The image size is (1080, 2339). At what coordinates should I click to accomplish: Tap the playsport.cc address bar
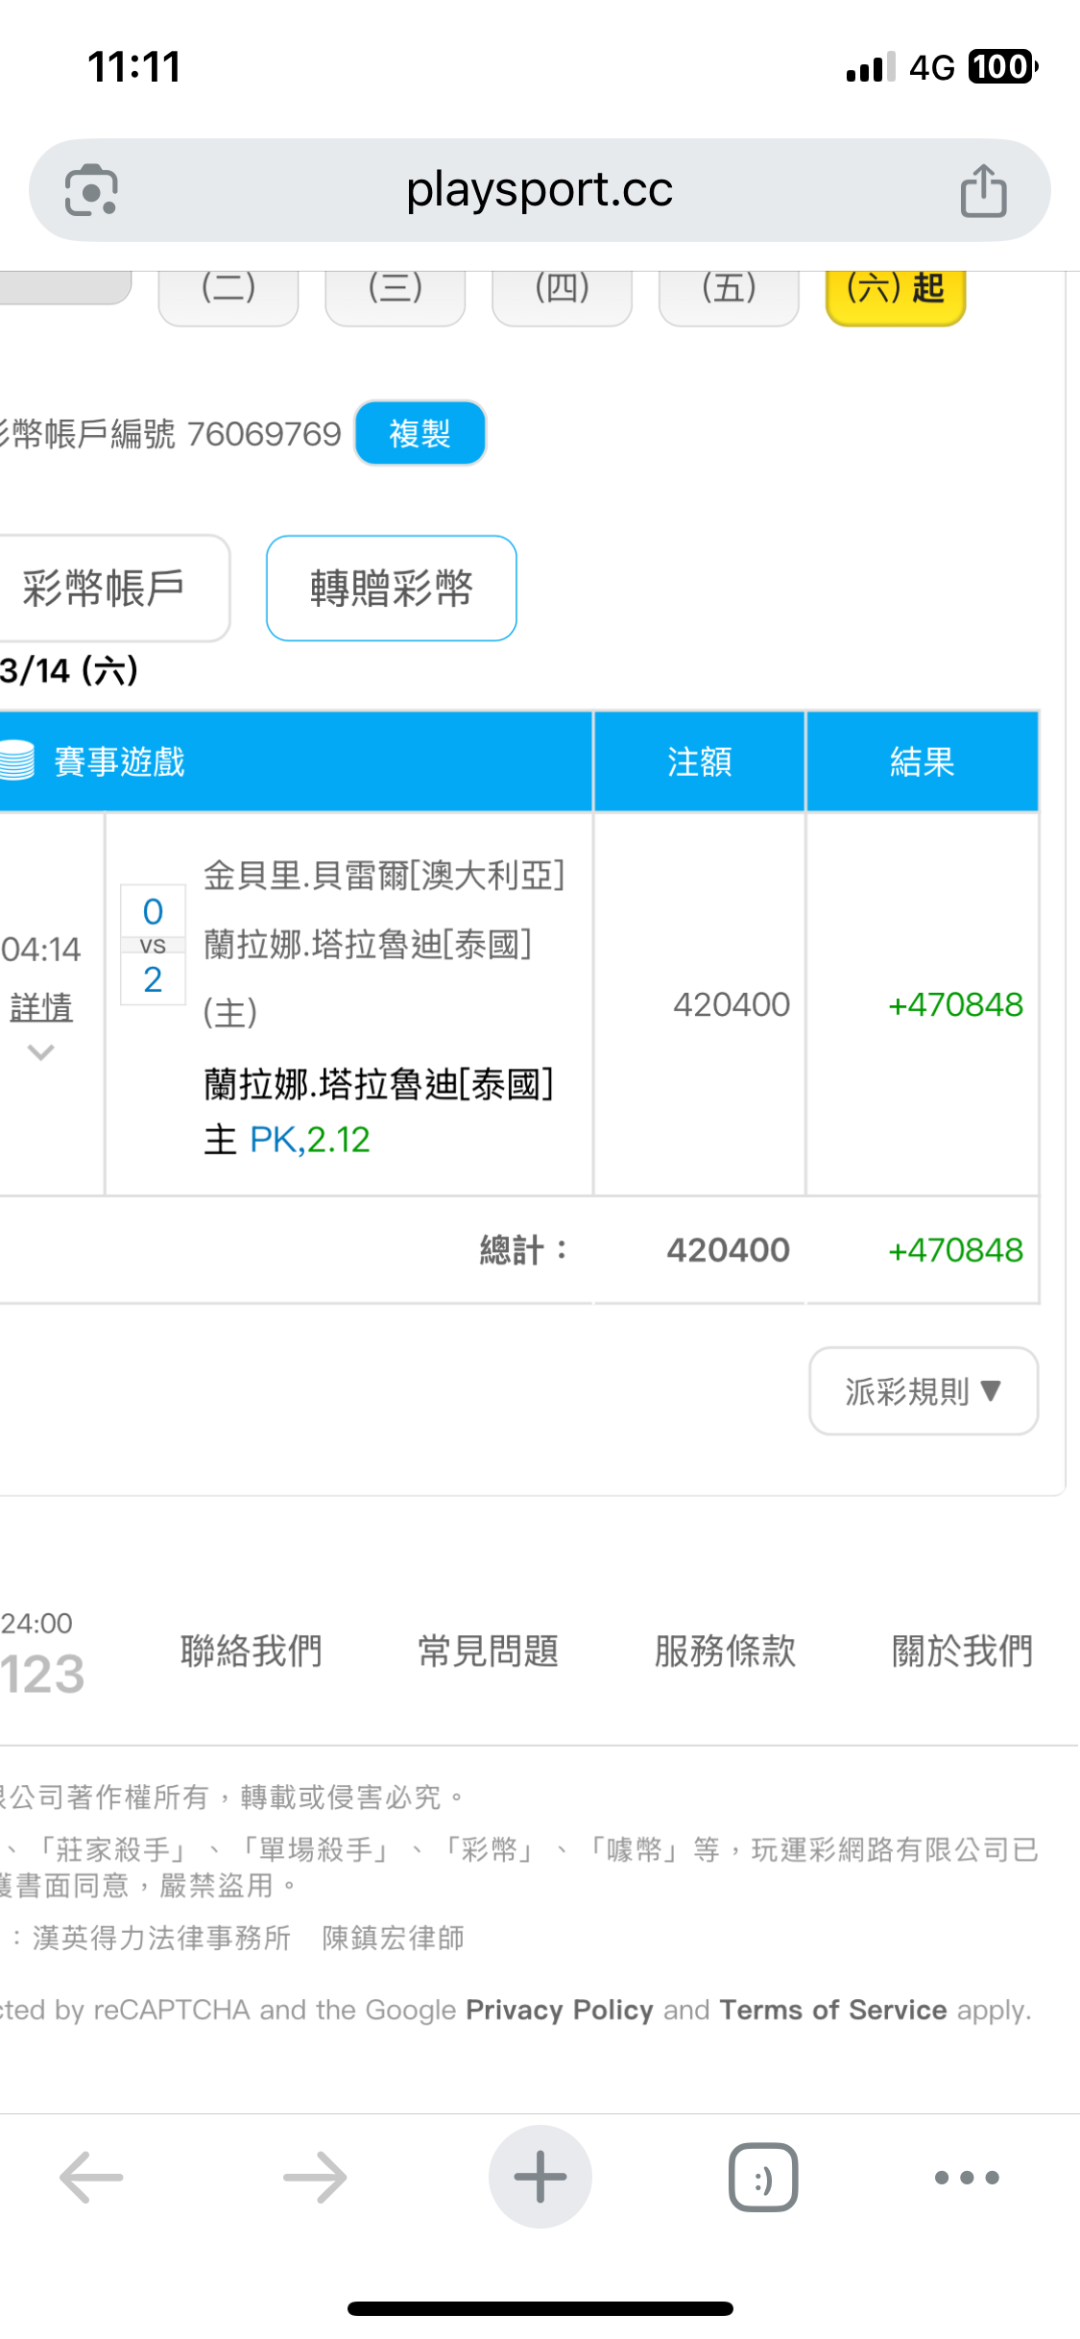click(x=539, y=190)
